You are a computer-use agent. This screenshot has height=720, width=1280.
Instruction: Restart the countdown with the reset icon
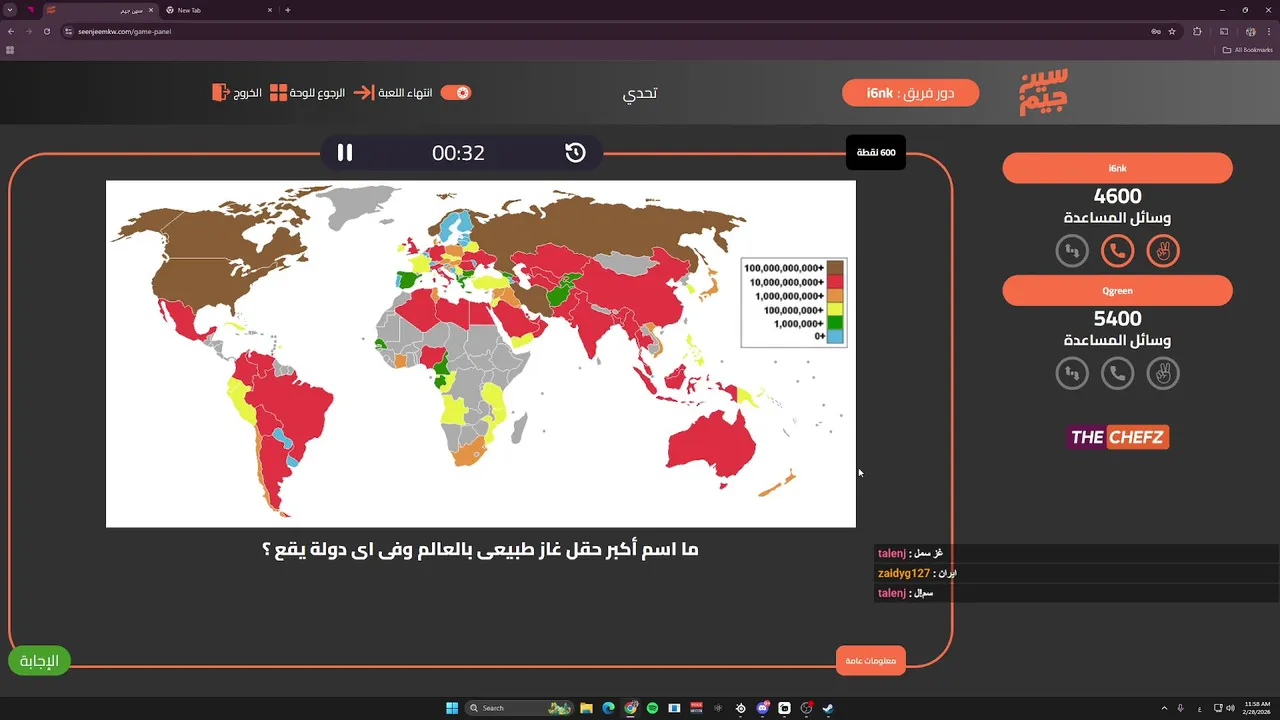coord(575,153)
